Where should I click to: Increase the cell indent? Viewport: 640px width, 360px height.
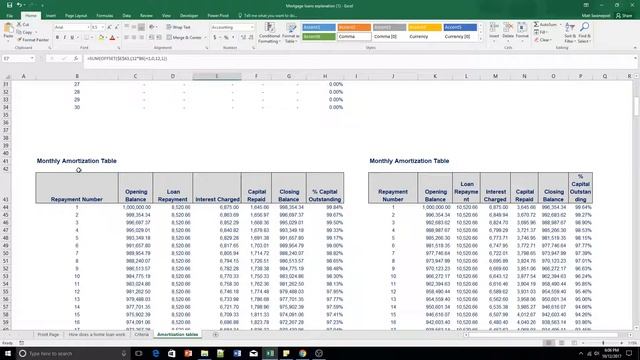point(159,38)
